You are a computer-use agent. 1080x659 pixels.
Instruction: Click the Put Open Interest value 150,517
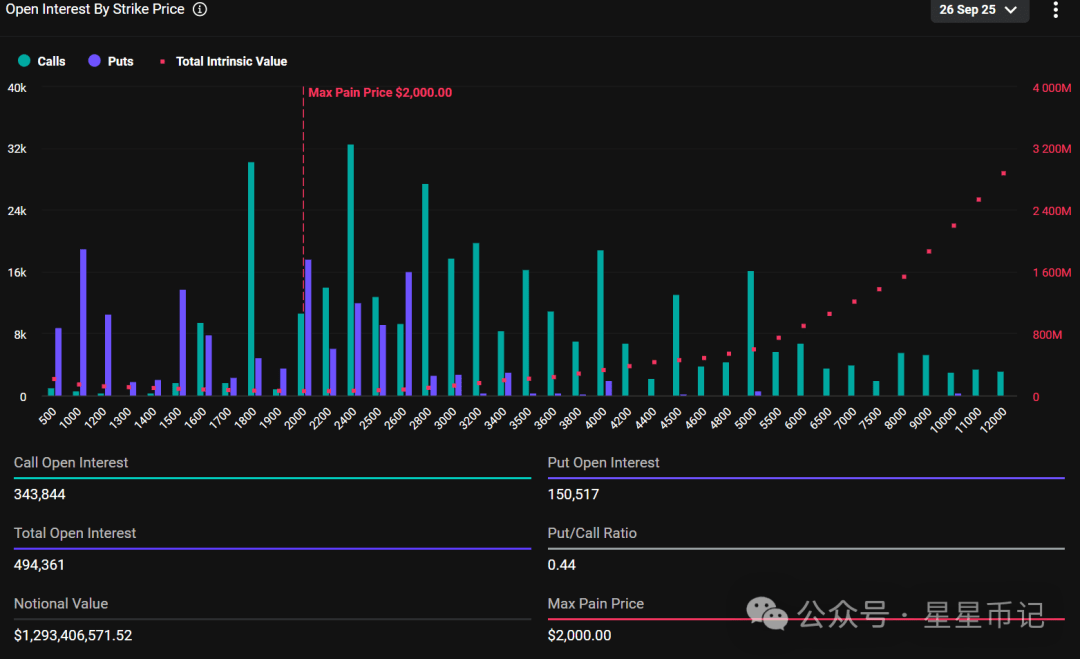pos(573,494)
